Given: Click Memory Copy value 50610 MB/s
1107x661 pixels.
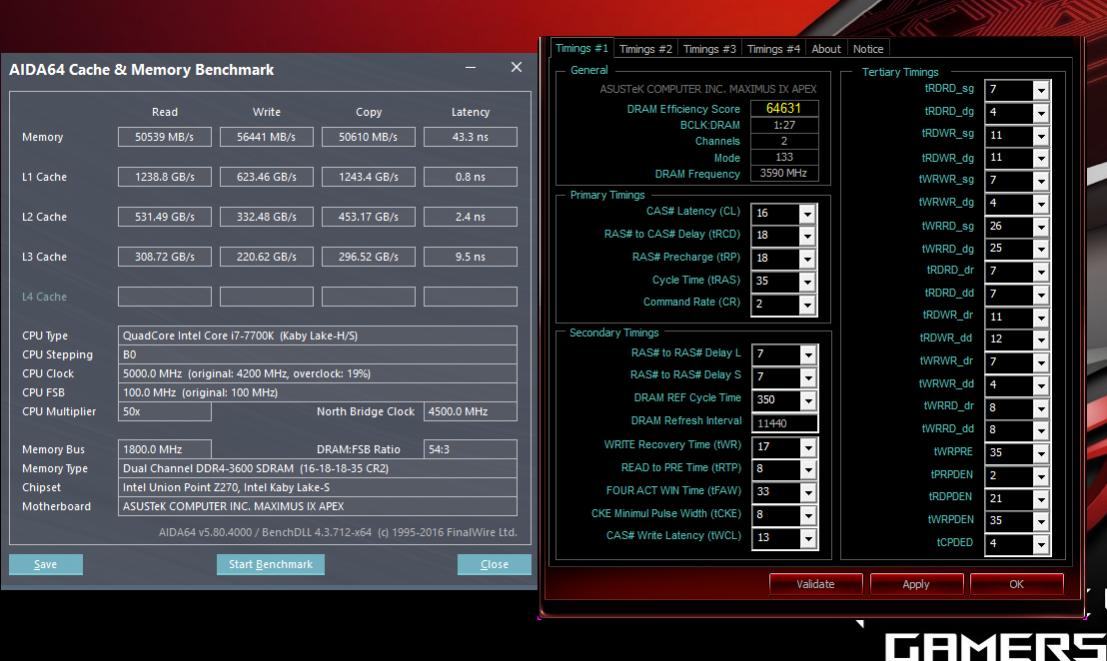Looking at the screenshot, I should pyautogui.click(x=369, y=137).
